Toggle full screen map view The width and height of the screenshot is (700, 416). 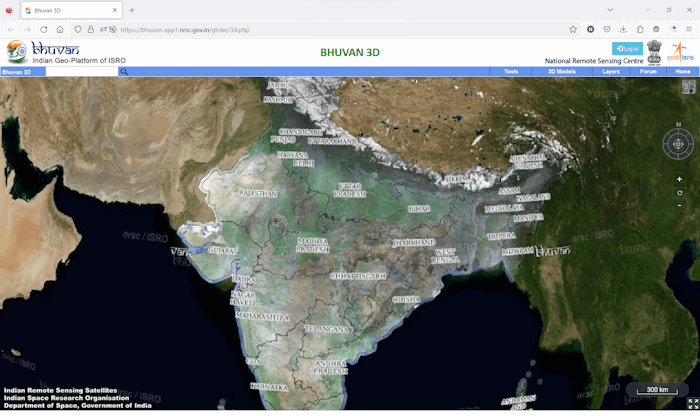tap(693, 404)
